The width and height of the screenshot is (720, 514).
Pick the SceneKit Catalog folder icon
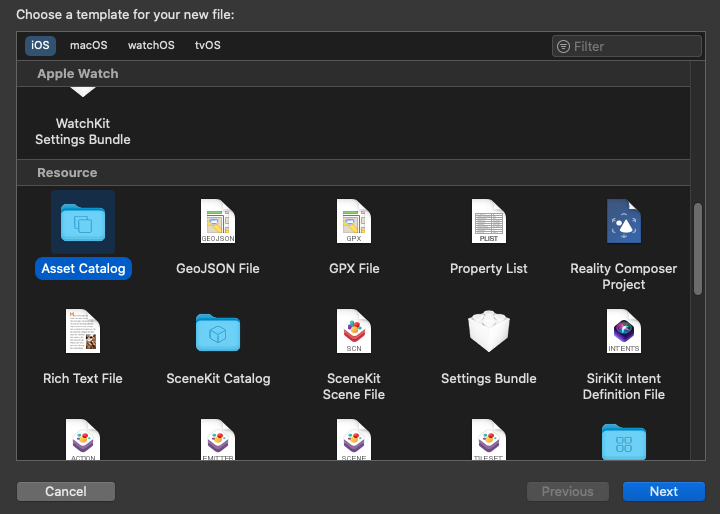pos(218,333)
